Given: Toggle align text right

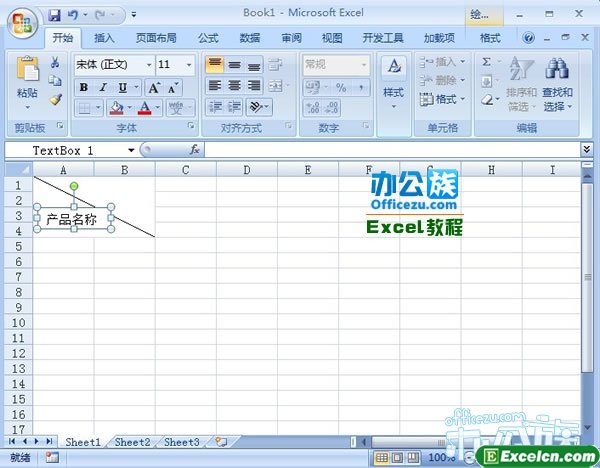Looking at the screenshot, I should click(254, 85).
